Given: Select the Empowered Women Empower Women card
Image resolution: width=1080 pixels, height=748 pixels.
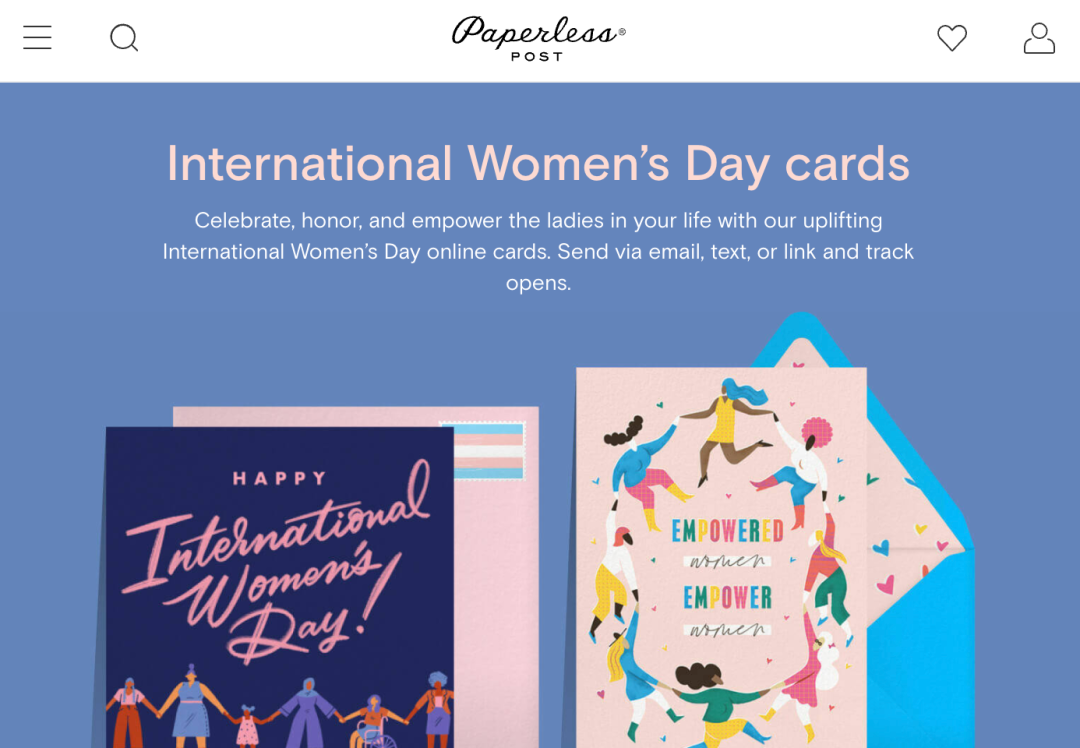Looking at the screenshot, I should coord(720,558).
